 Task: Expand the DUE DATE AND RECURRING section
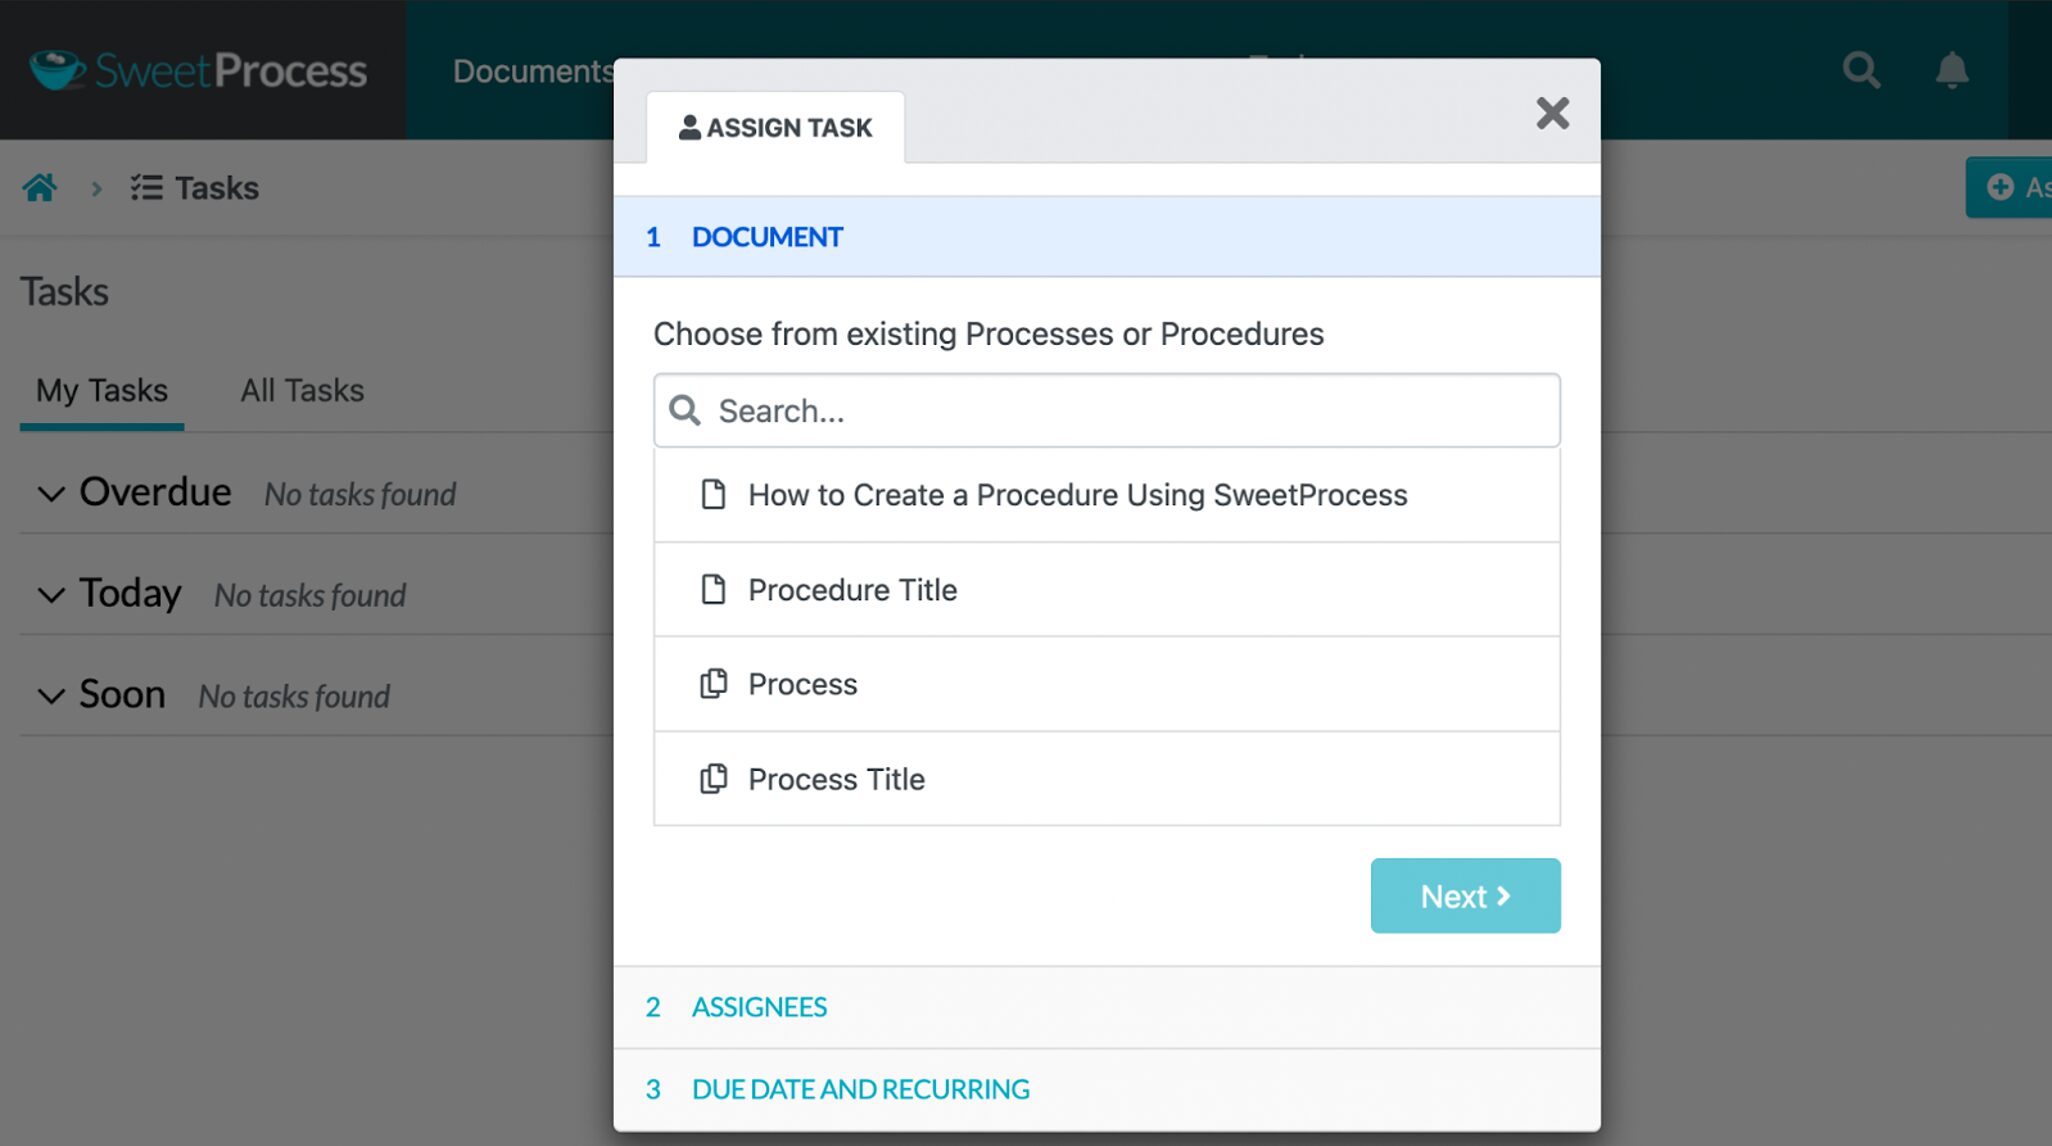coord(861,1087)
